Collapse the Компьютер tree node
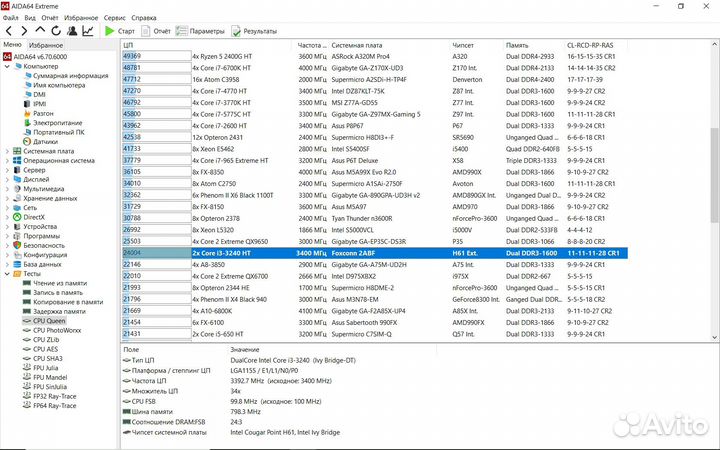This screenshot has width=720, height=450. click(7, 66)
